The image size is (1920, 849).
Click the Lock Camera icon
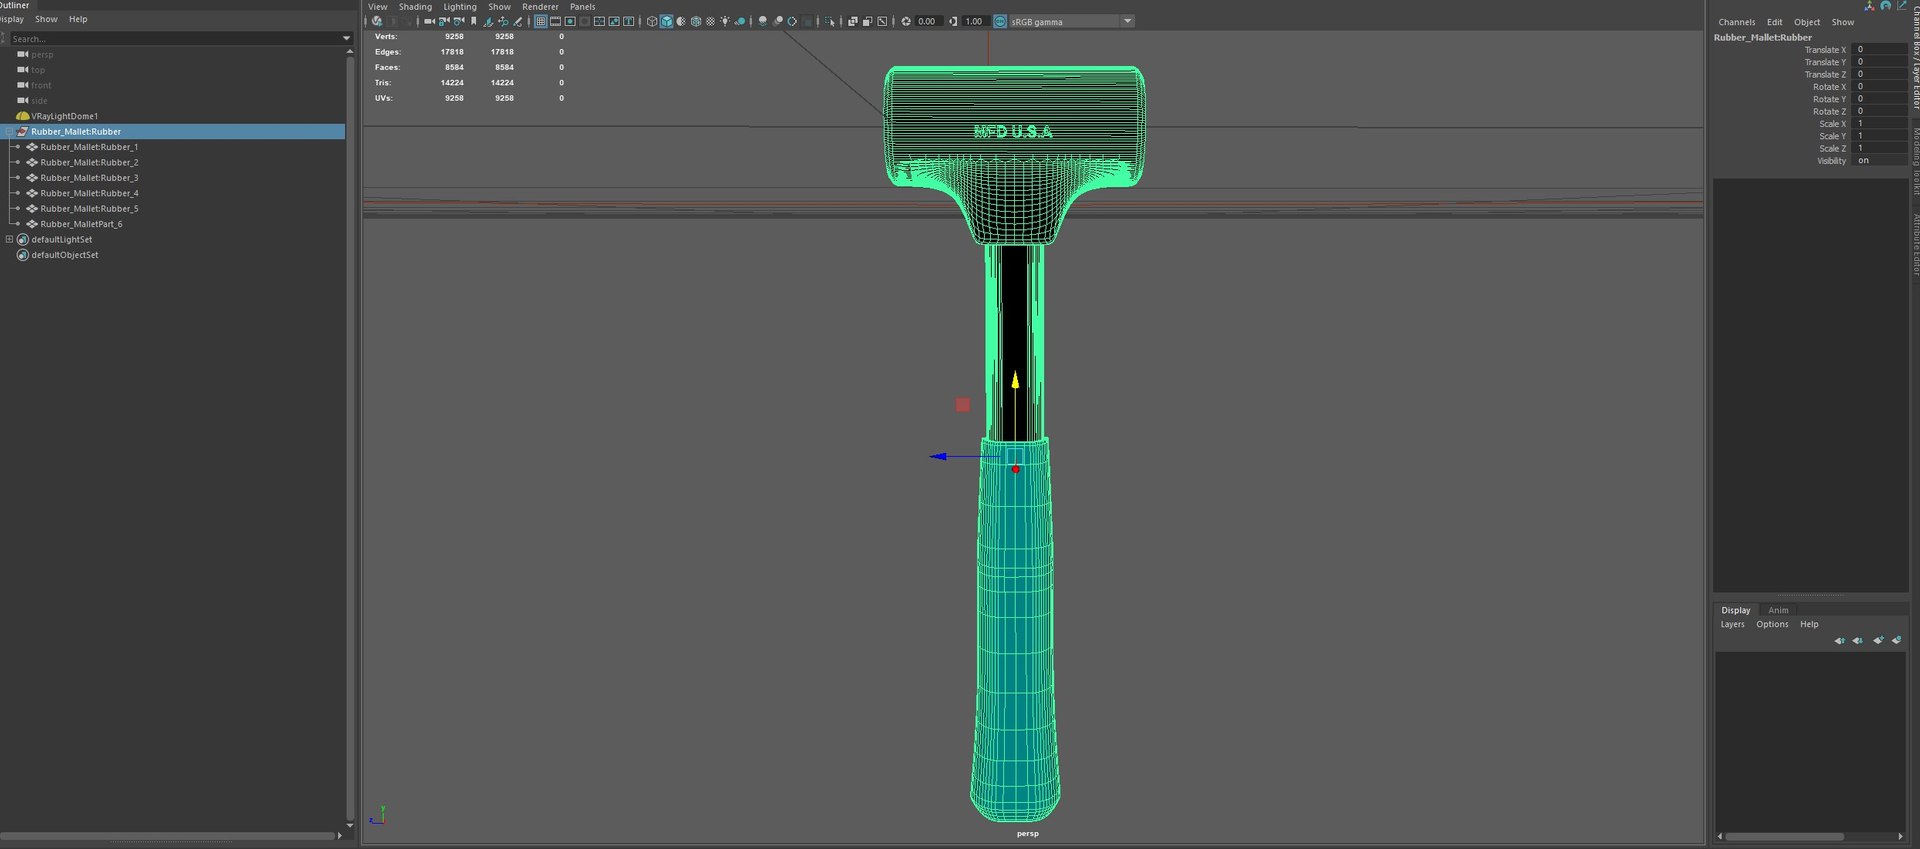pos(444,21)
